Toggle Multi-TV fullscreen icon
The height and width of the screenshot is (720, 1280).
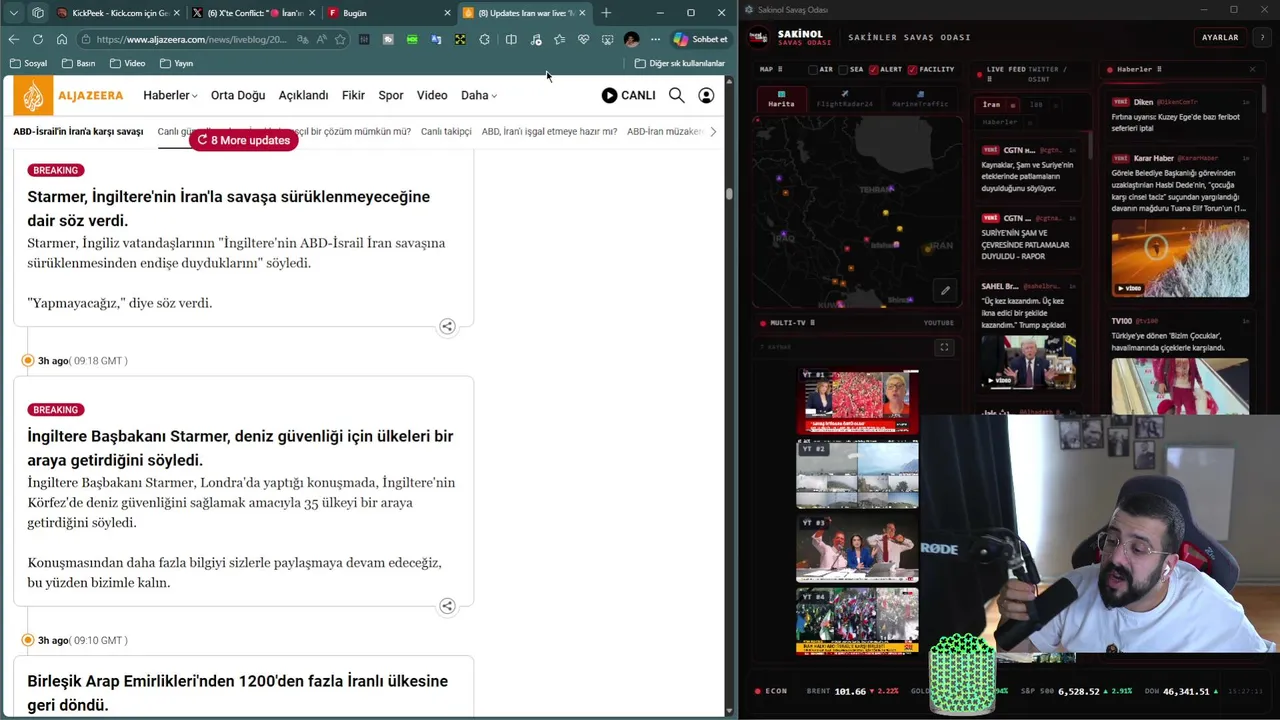coord(944,347)
